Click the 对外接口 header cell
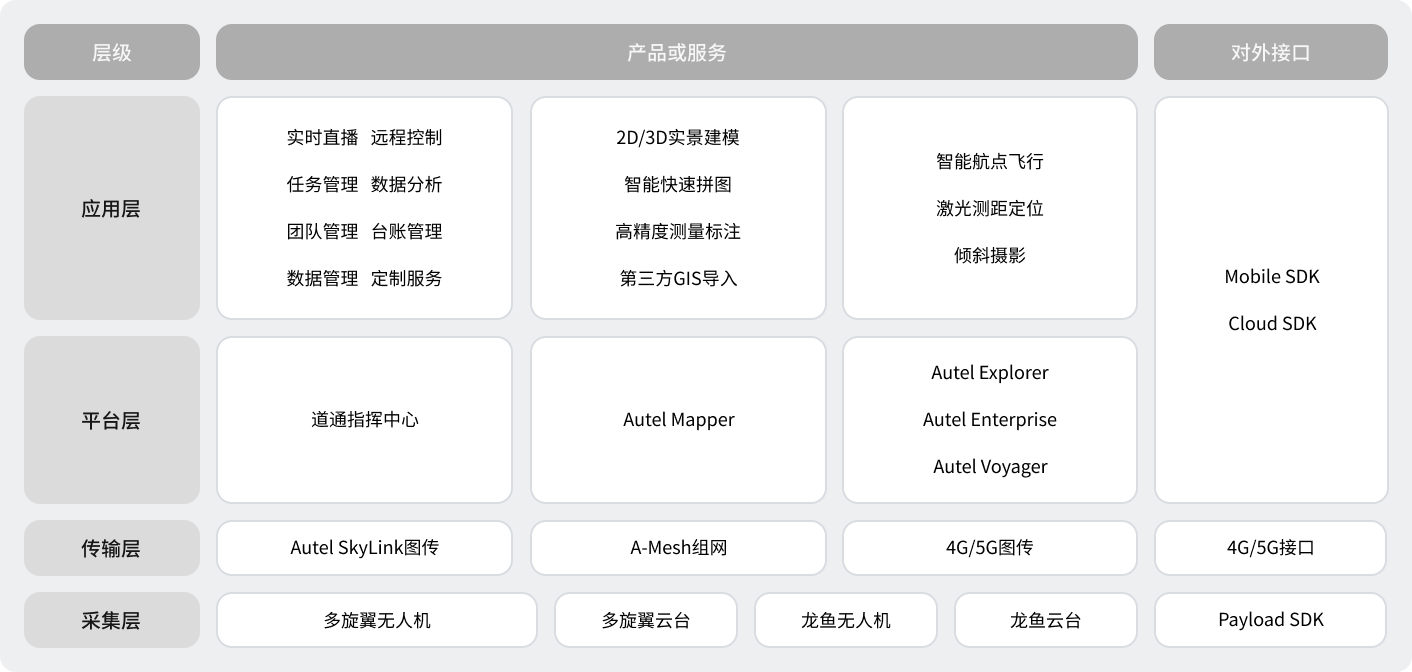The image size is (1412, 672). tap(1271, 52)
